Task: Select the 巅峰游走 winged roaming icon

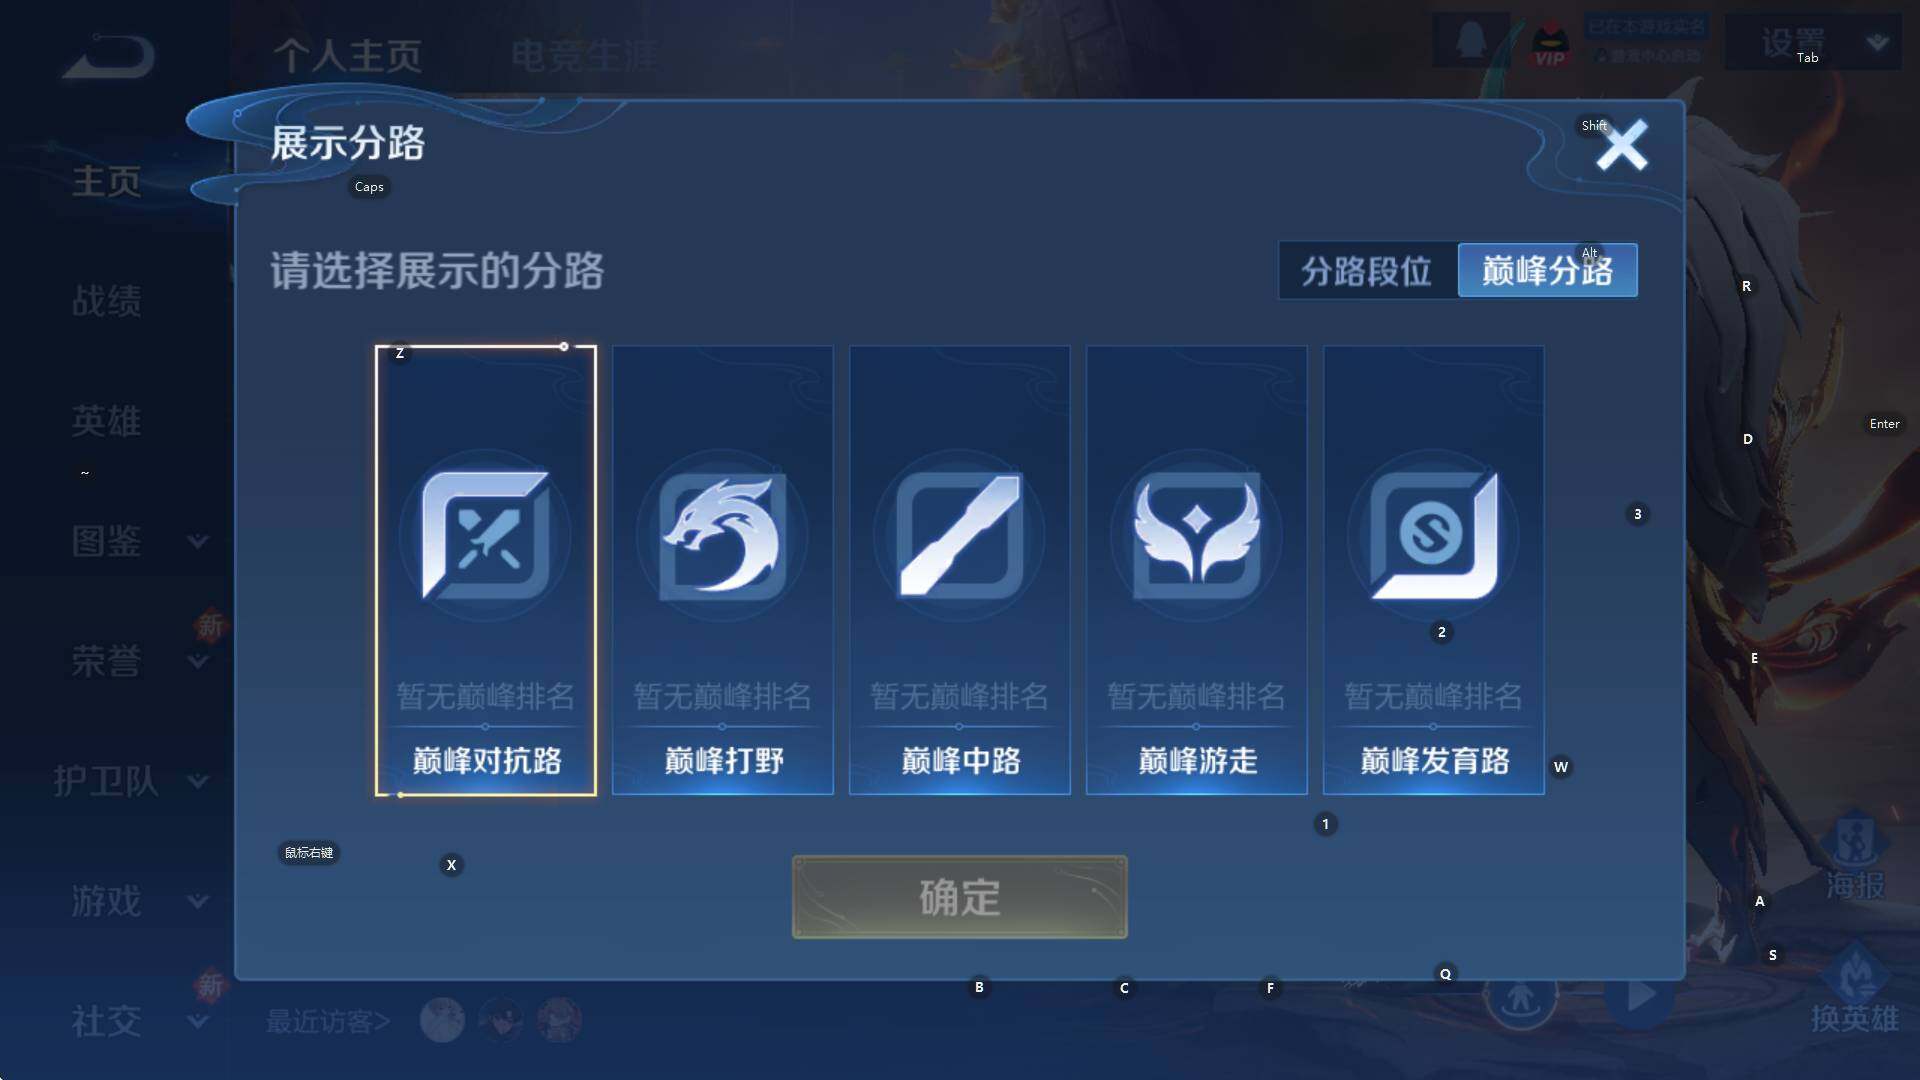Action: tap(1196, 536)
